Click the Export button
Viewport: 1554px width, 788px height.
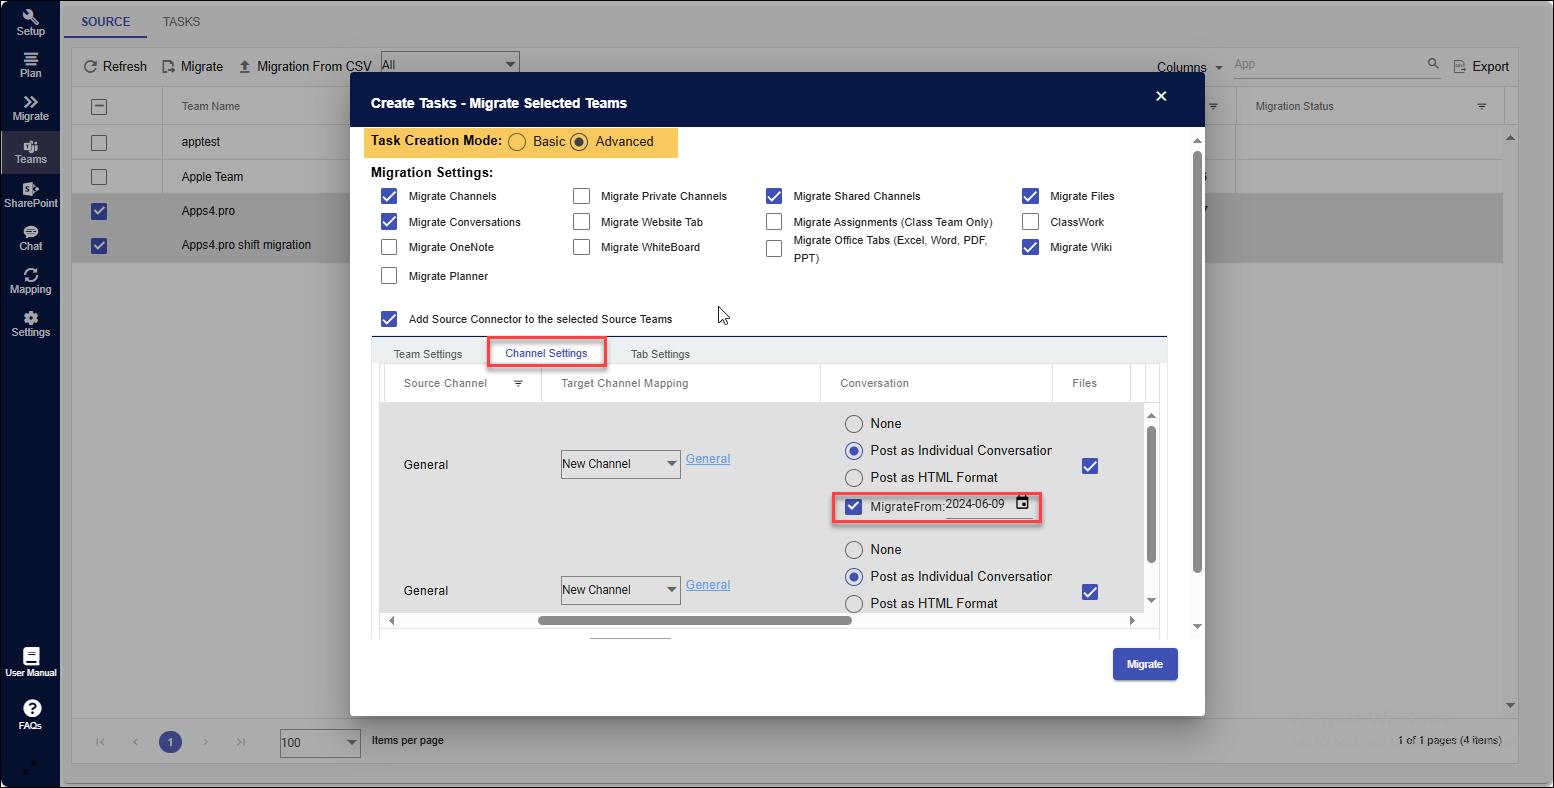(x=1481, y=66)
